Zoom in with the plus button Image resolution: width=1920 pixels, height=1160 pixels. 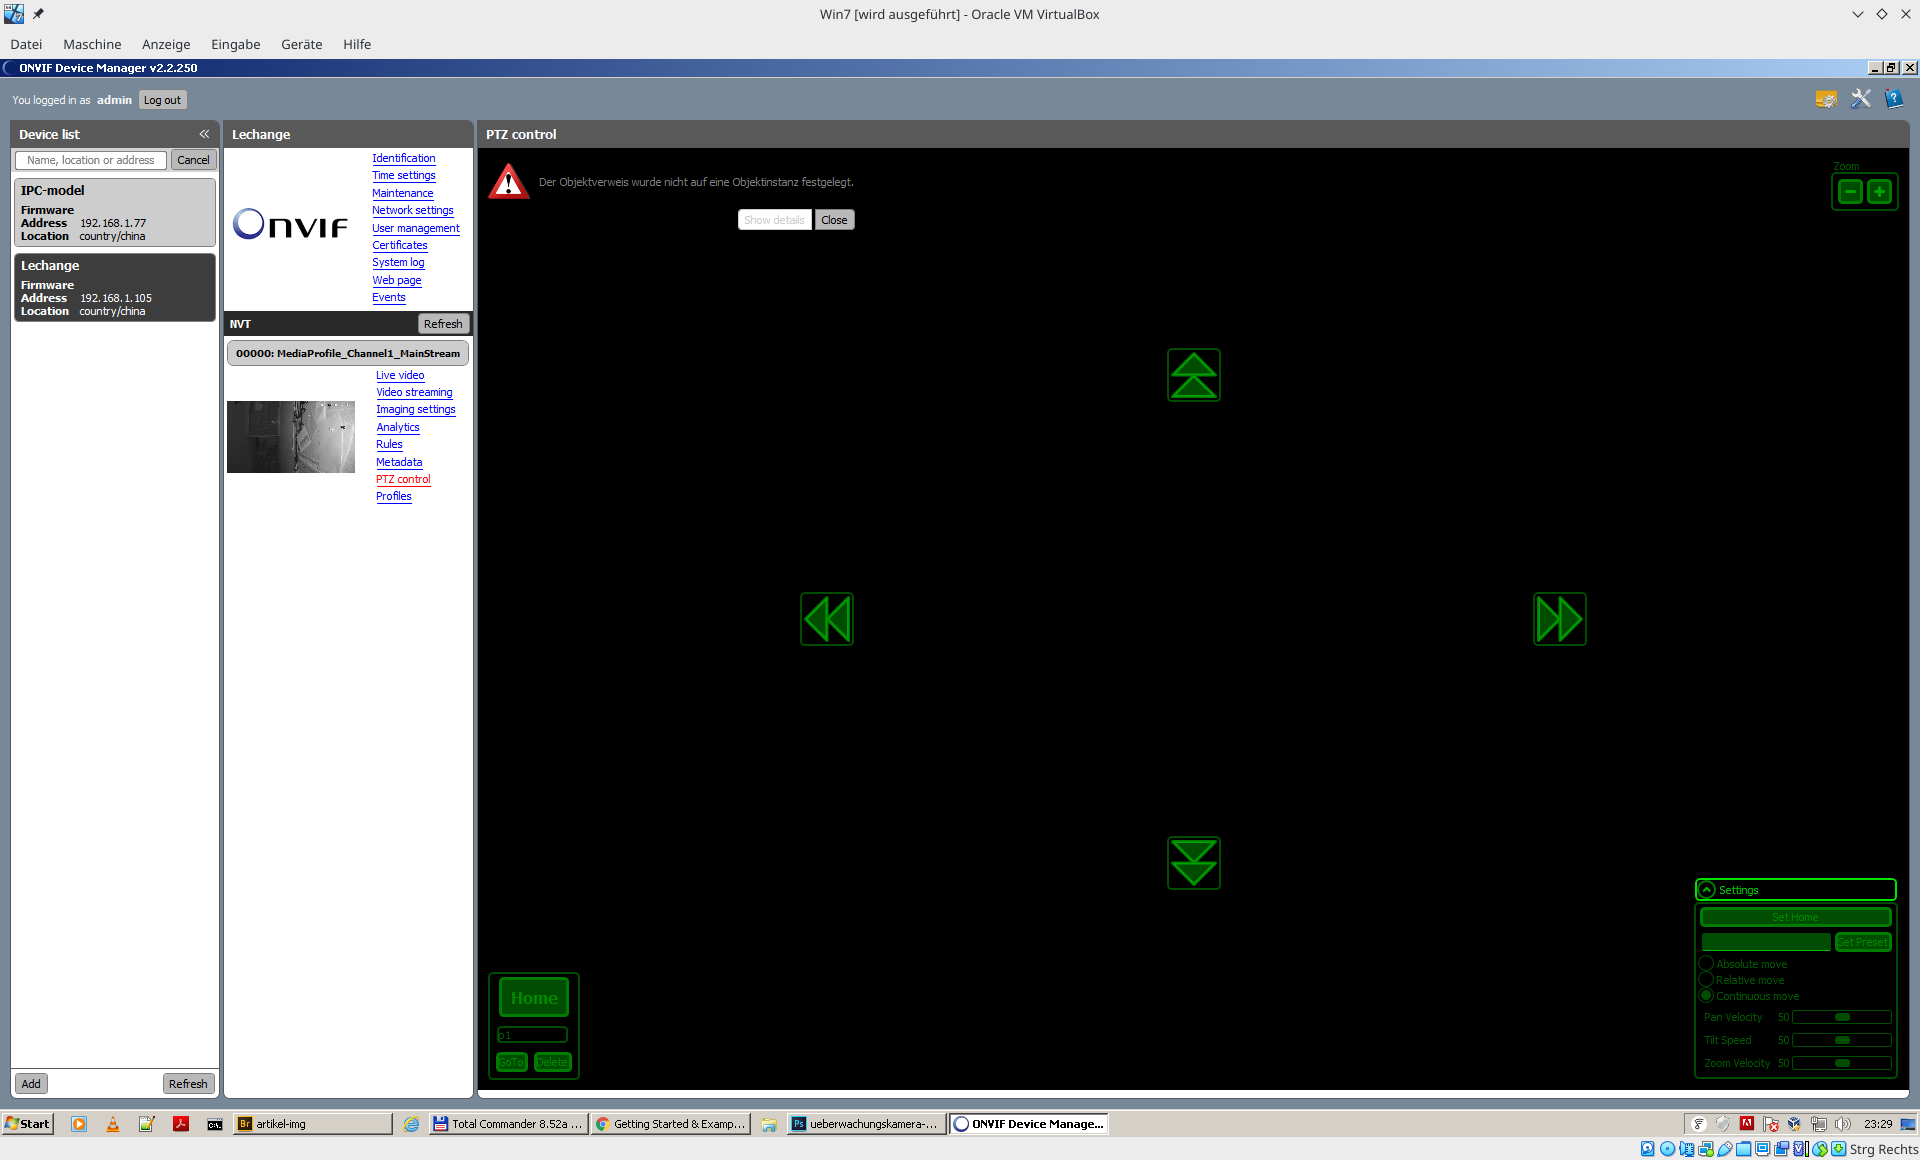point(1880,191)
